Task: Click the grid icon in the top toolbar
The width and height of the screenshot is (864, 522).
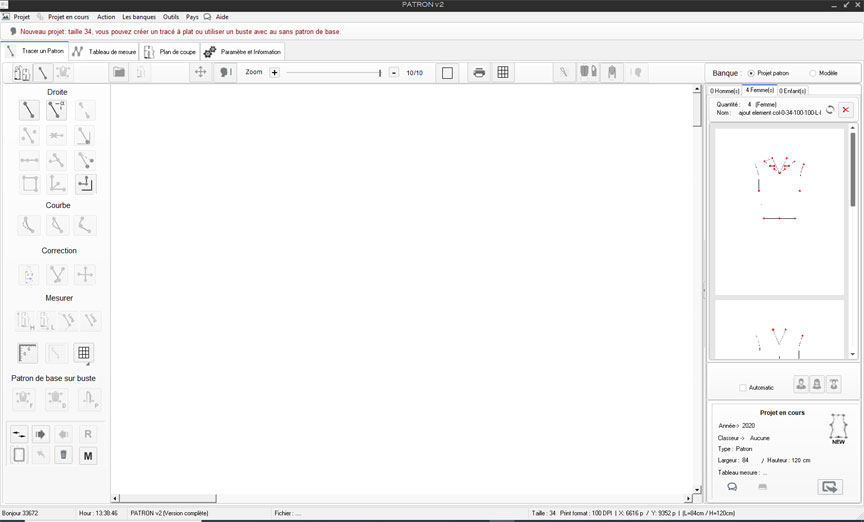Action: [503, 73]
